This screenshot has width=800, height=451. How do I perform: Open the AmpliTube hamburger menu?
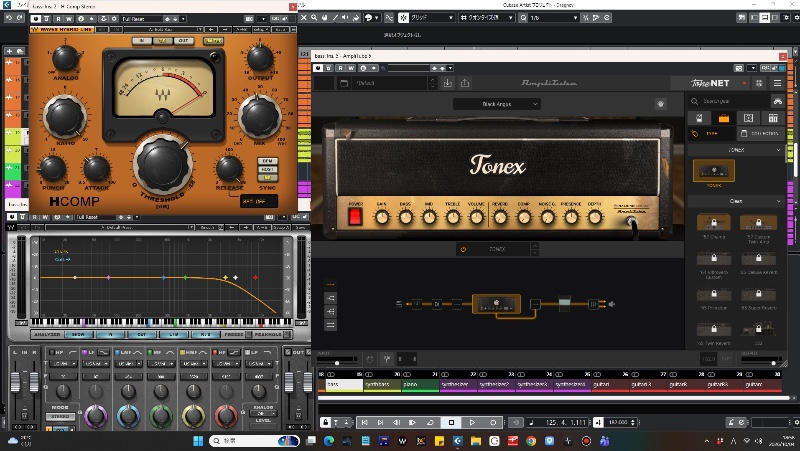[777, 83]
